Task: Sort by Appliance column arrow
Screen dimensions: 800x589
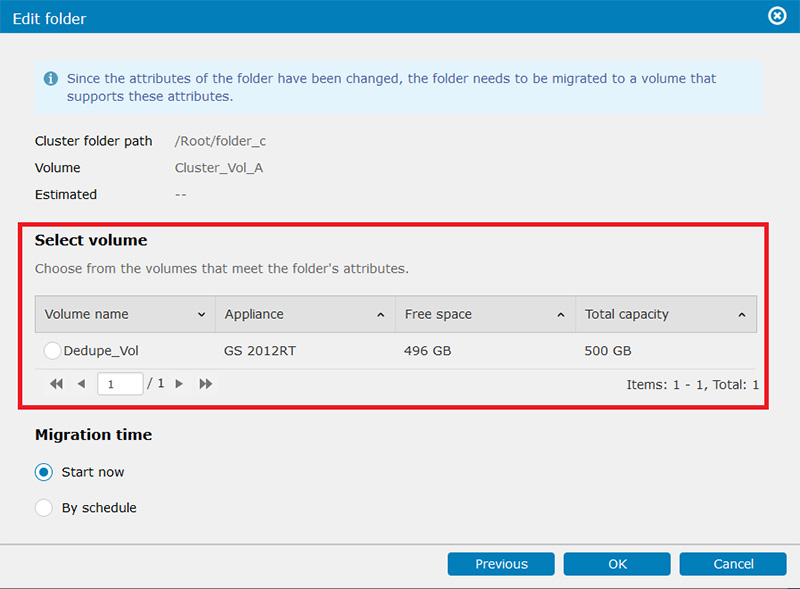Action: point(381,314)
